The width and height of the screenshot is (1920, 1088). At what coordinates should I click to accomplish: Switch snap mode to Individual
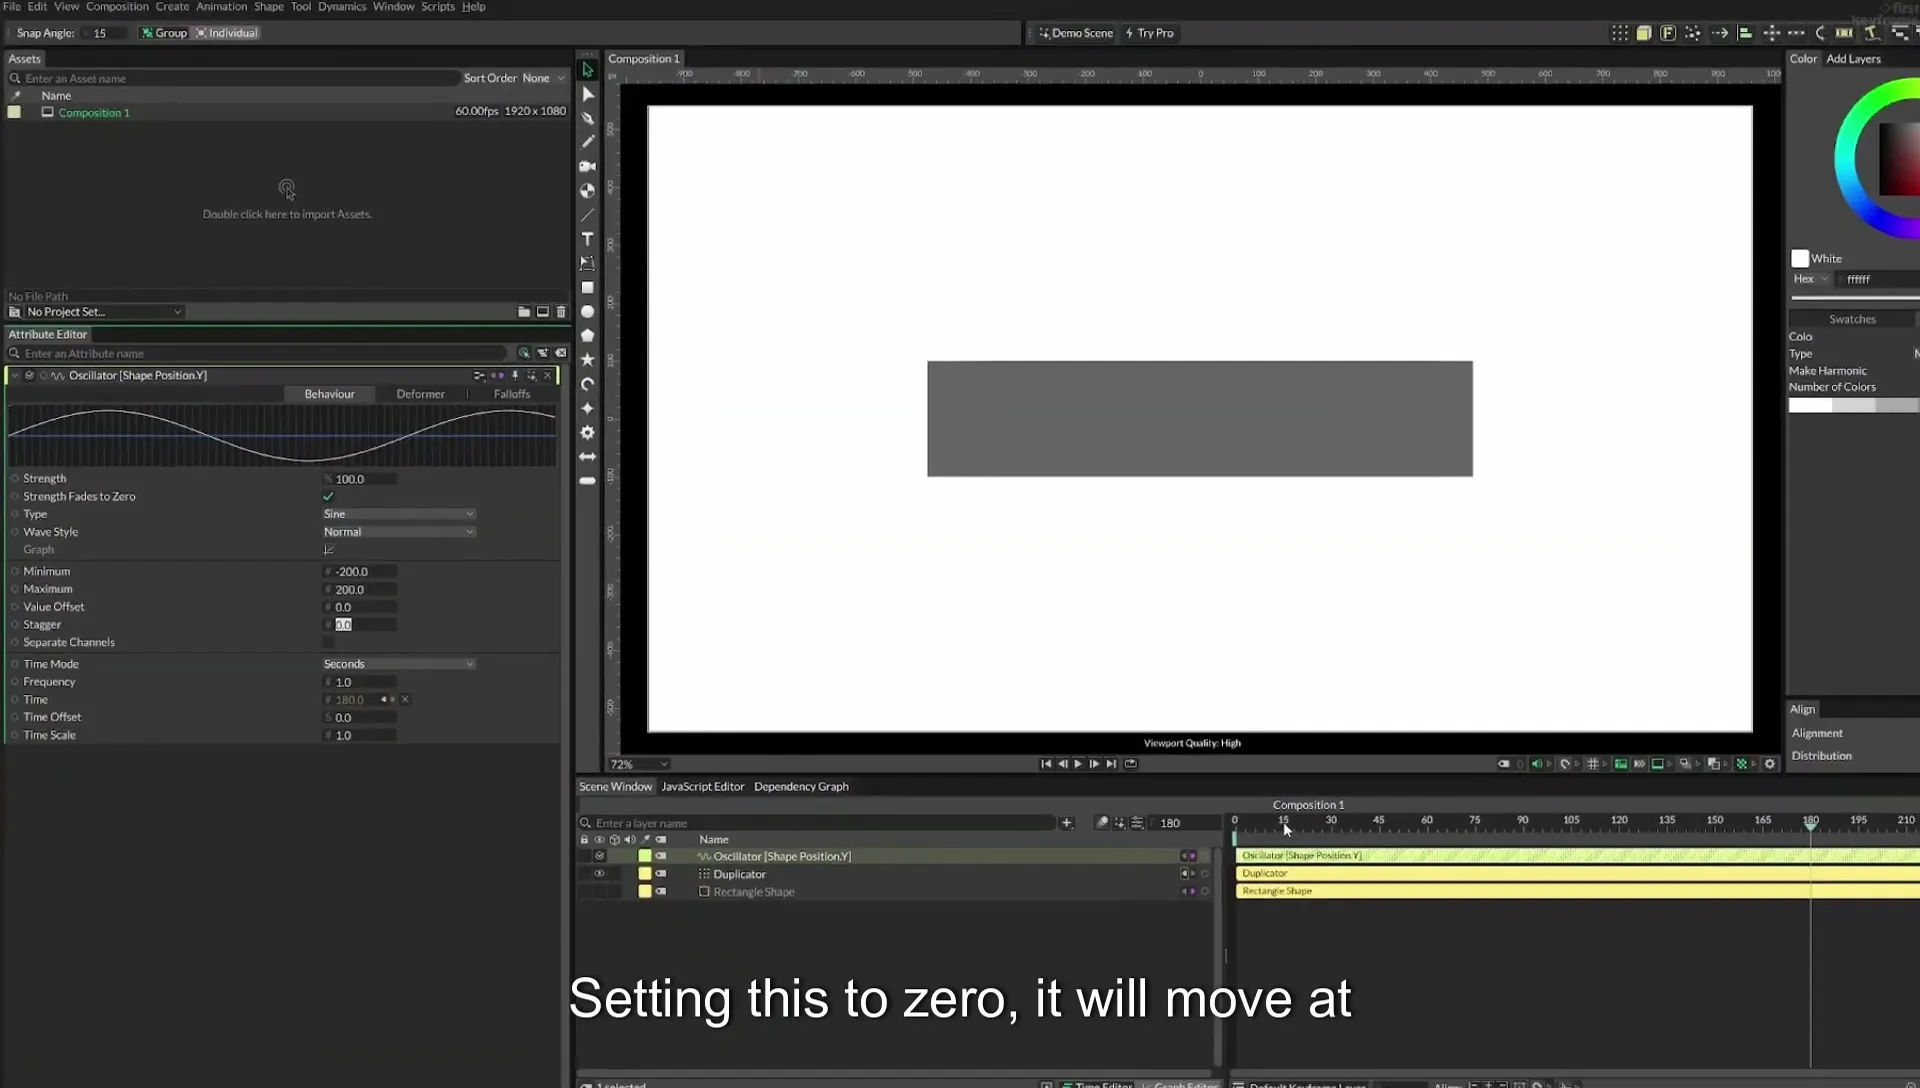coord(227,33)
